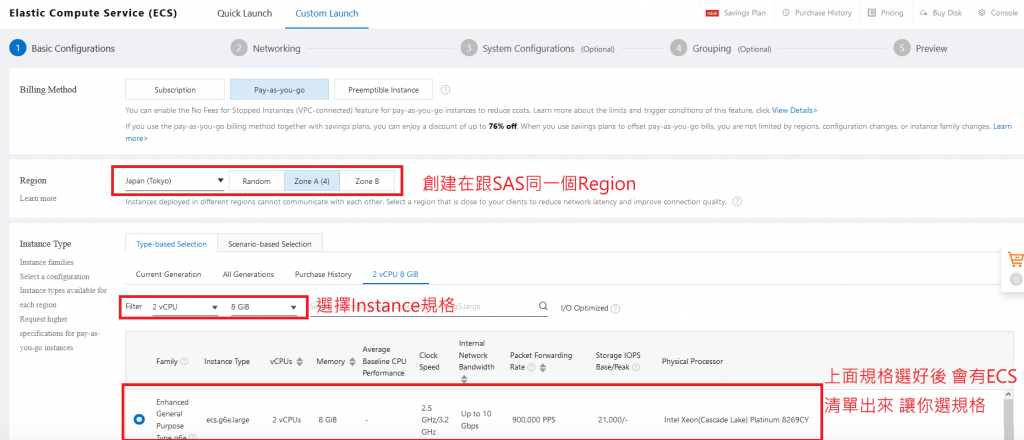
Task: Open Type-based Selection tab
Action: click(171, 244)
